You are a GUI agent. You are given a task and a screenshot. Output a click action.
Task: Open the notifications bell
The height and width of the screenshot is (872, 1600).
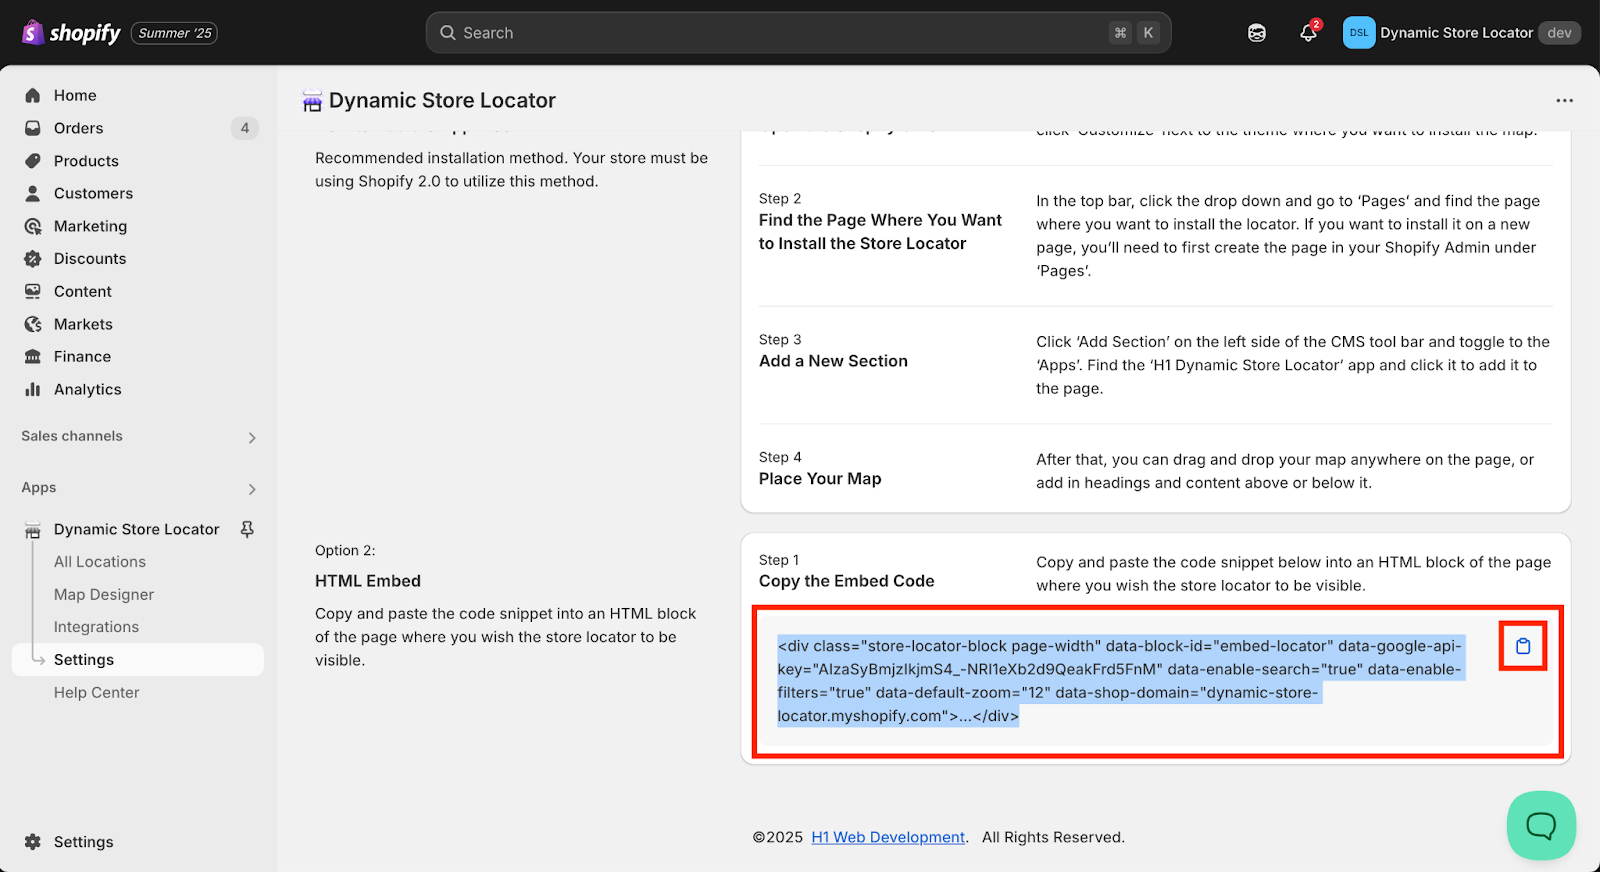click(1308, 33)
